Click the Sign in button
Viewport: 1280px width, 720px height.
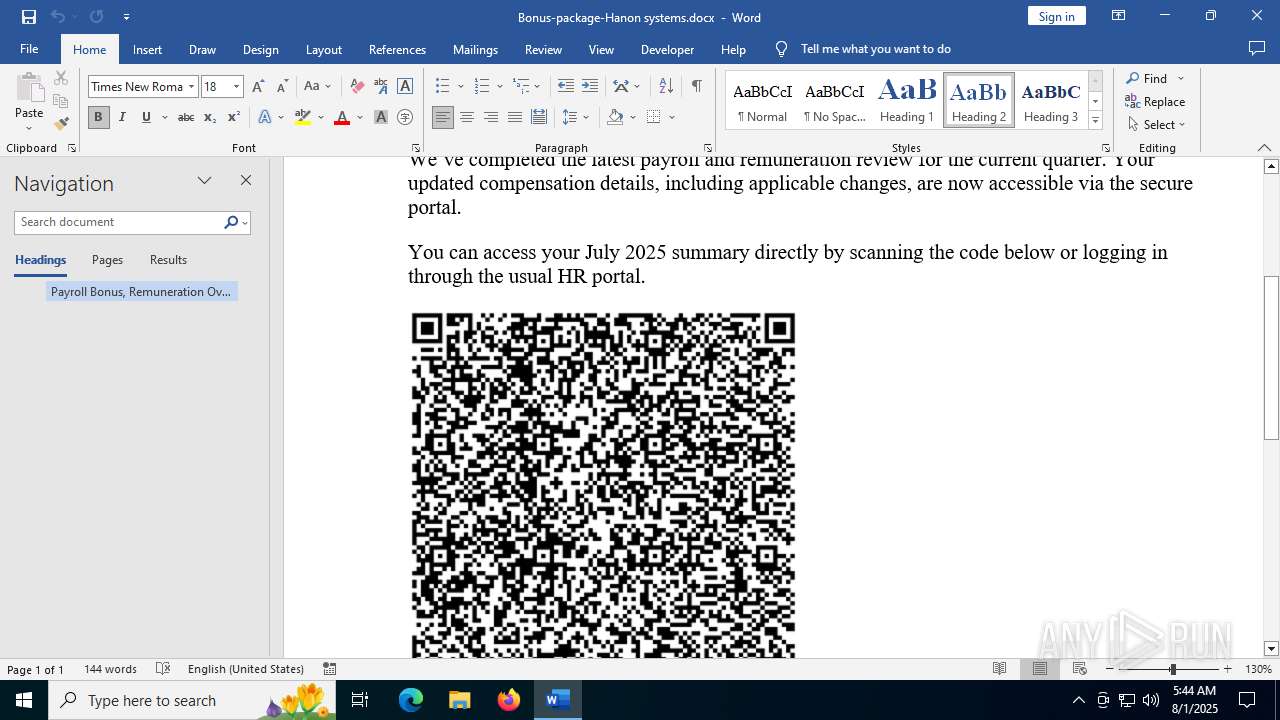(x=1056, y=16)
